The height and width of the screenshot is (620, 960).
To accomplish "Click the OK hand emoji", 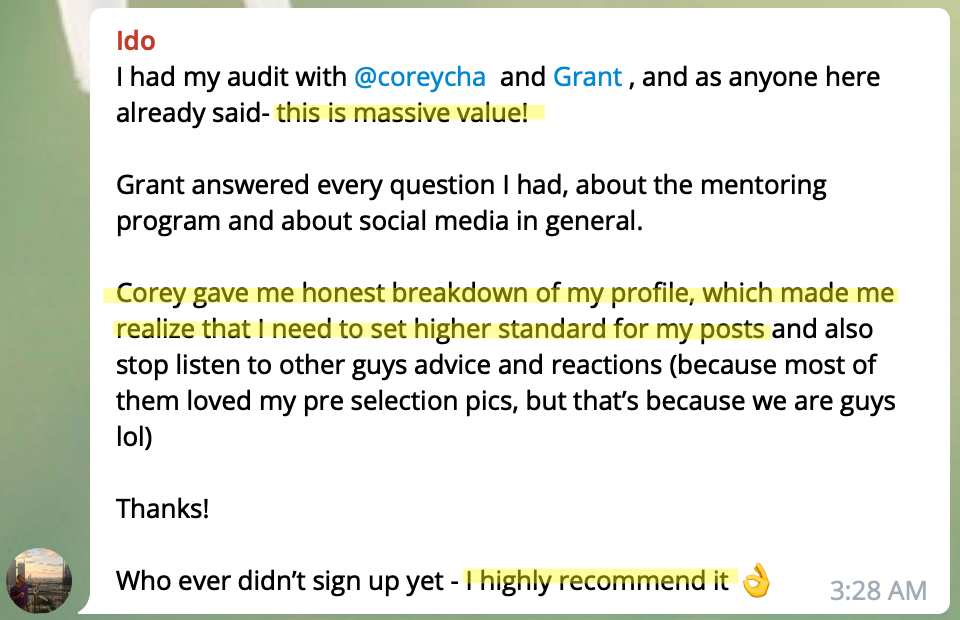I will (756, 580).
